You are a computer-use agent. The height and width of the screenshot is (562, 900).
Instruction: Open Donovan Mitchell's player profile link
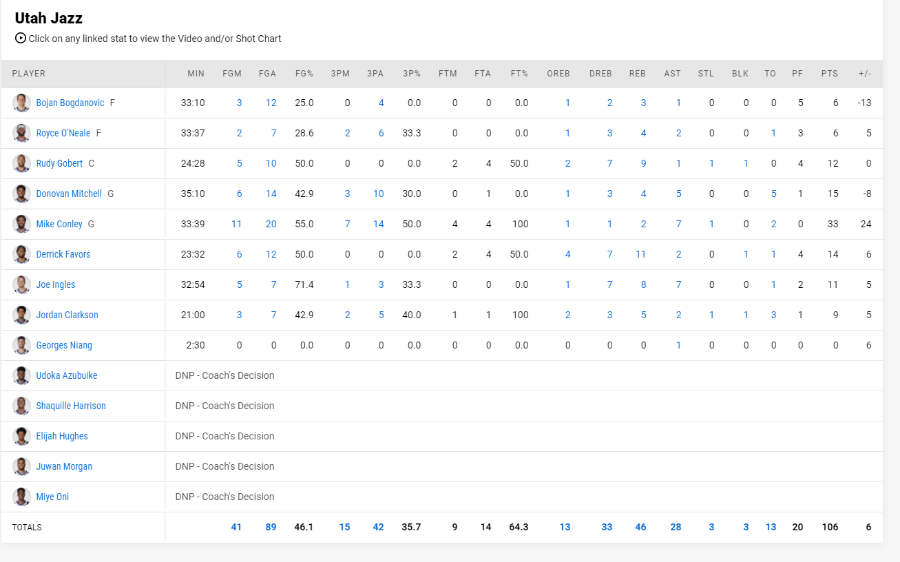69,193
